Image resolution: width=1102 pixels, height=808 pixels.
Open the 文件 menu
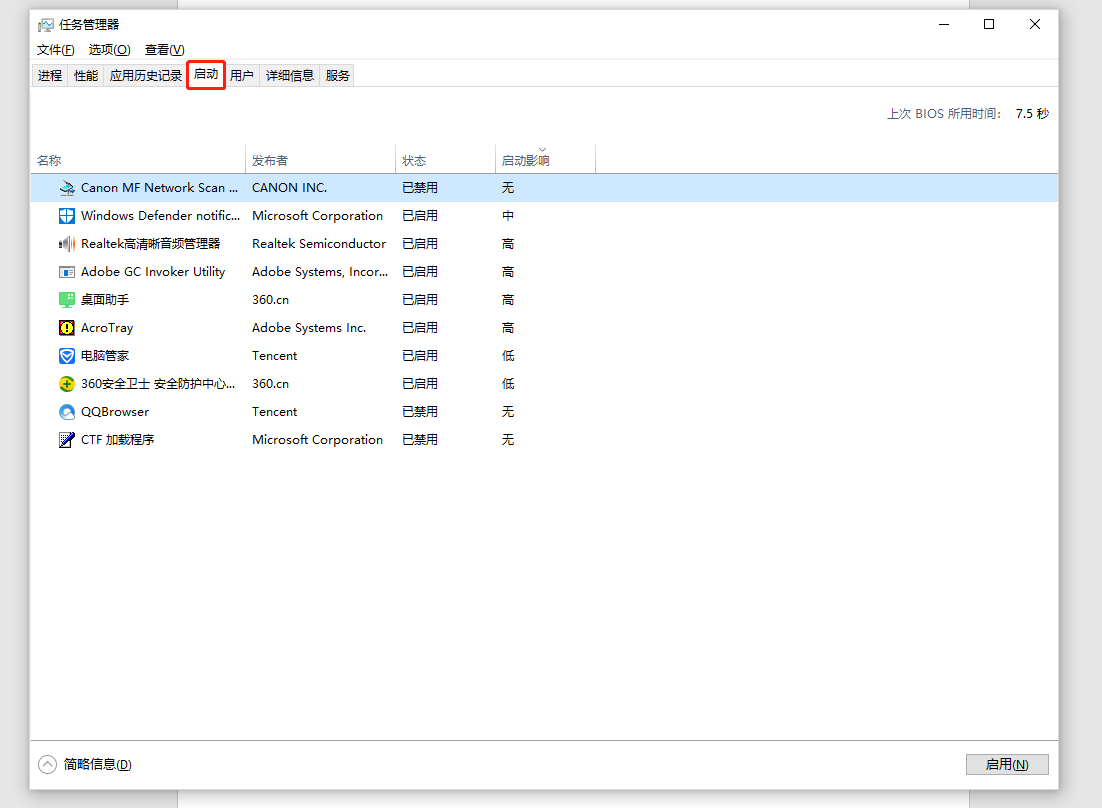pos(55,50)
